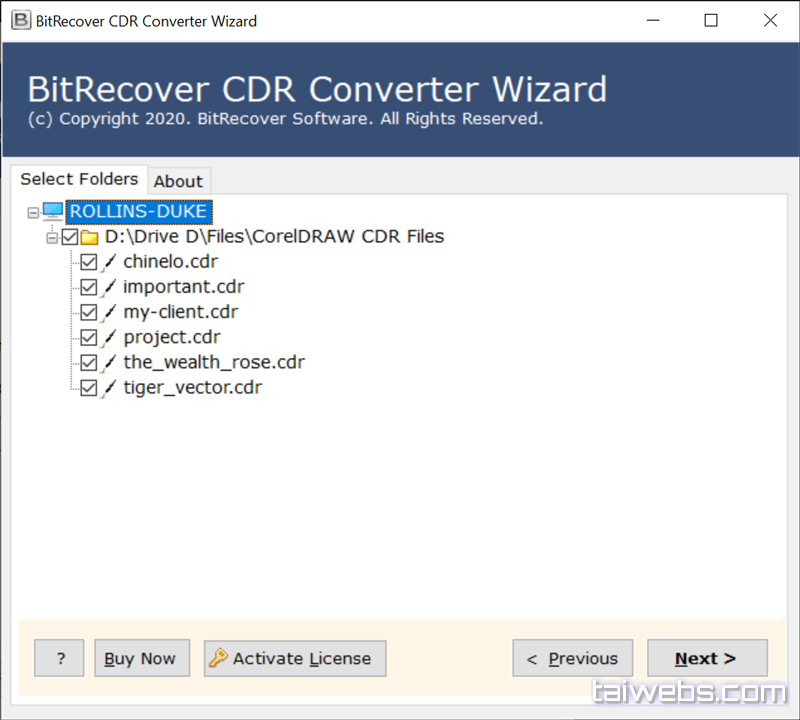Click the computer icon beside ROLLINS-DUKE
The image size is (800, 720).
pos(53,211)
